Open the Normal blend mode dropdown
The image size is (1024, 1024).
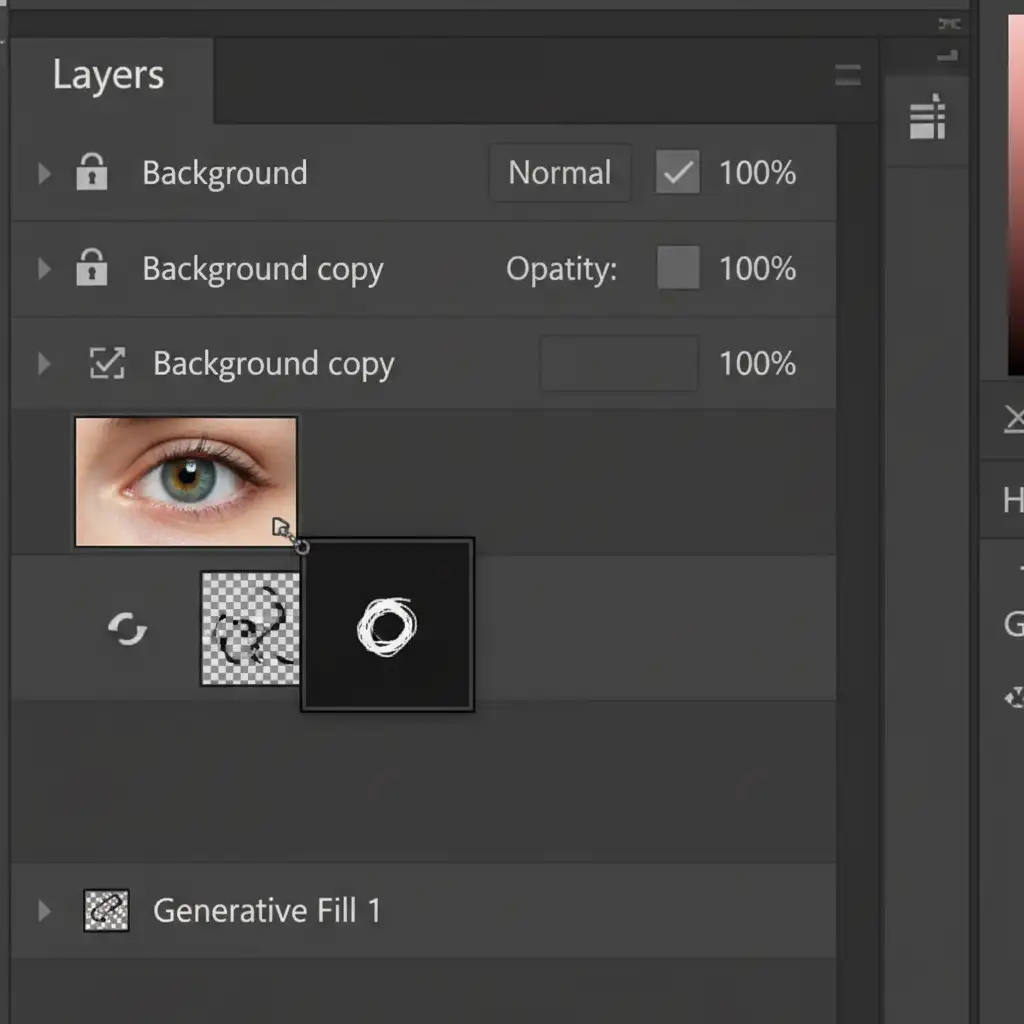point(560,173)
